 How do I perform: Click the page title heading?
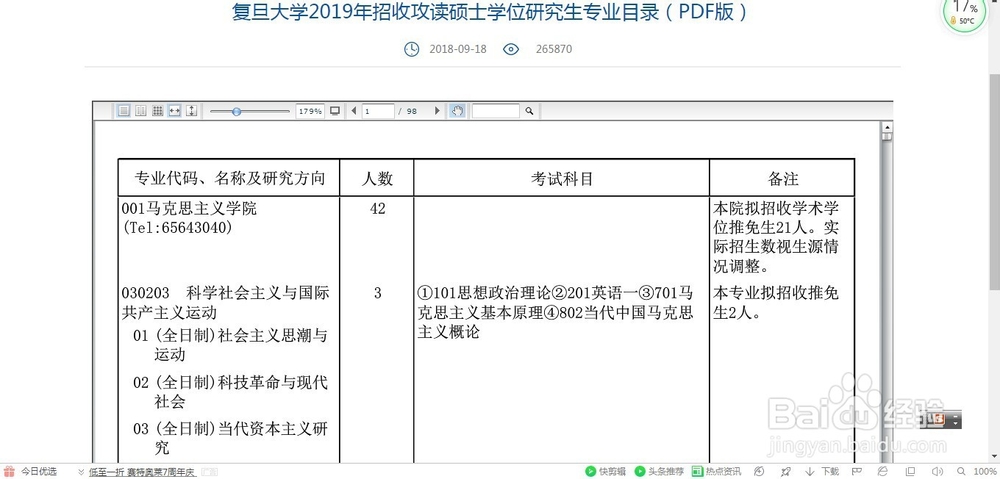tap(490, 12)
